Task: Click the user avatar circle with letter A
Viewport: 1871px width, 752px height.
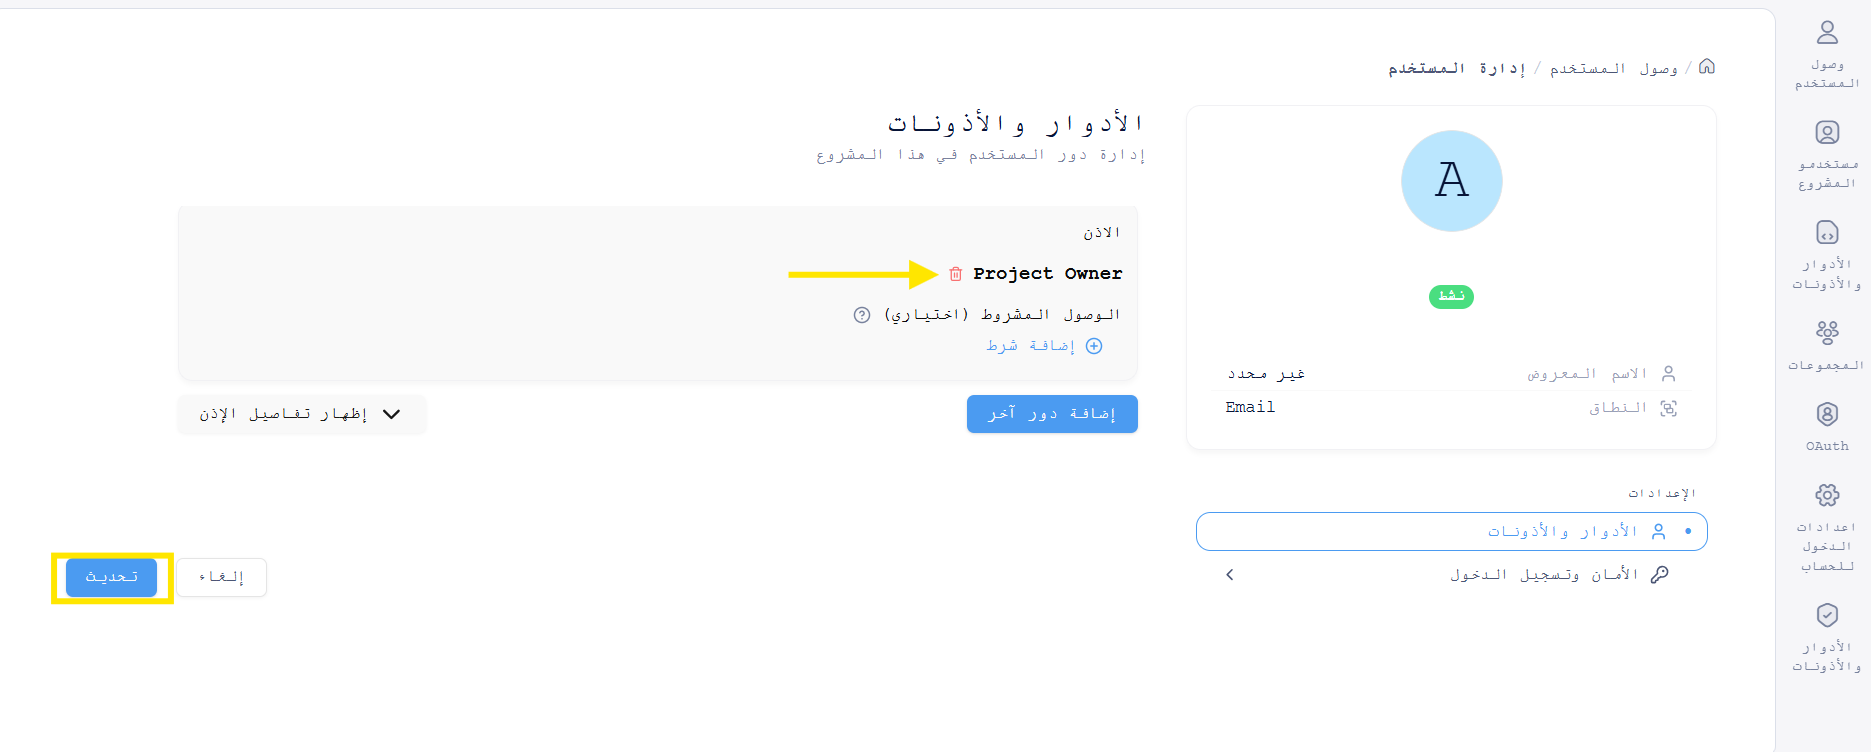Action: [x=1451, y=181]
